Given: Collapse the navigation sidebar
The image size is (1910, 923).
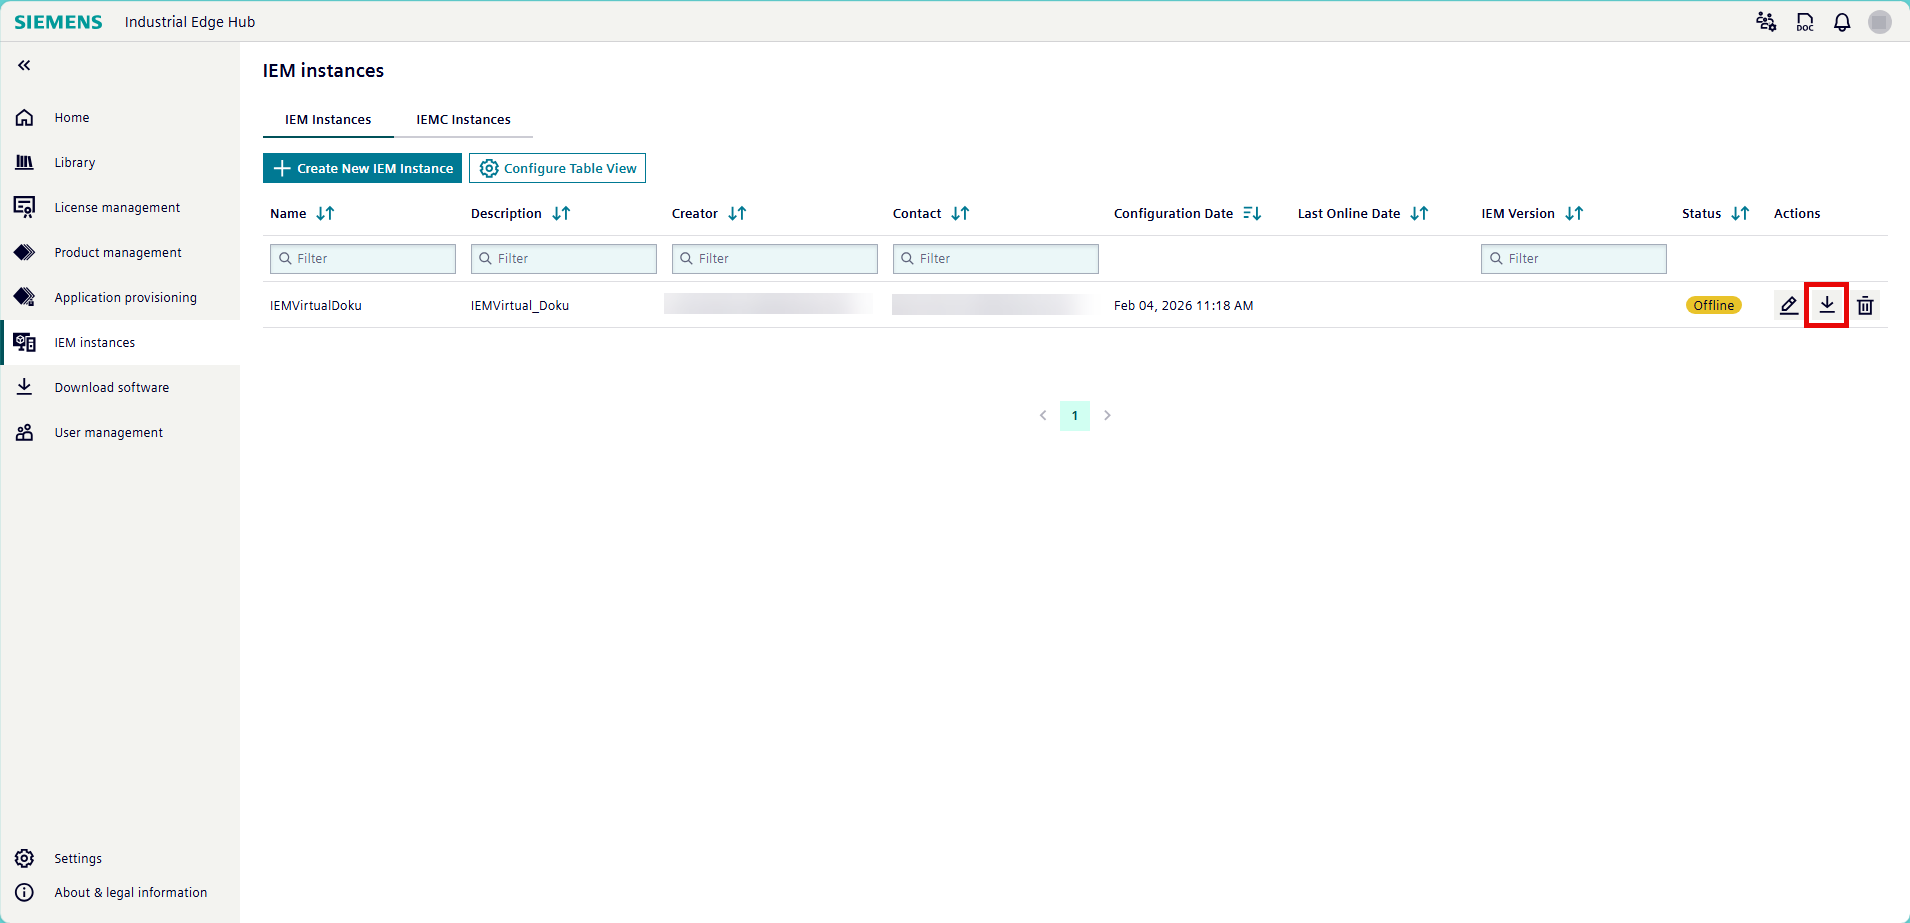Looking at the screenshot, I should 22,65.
